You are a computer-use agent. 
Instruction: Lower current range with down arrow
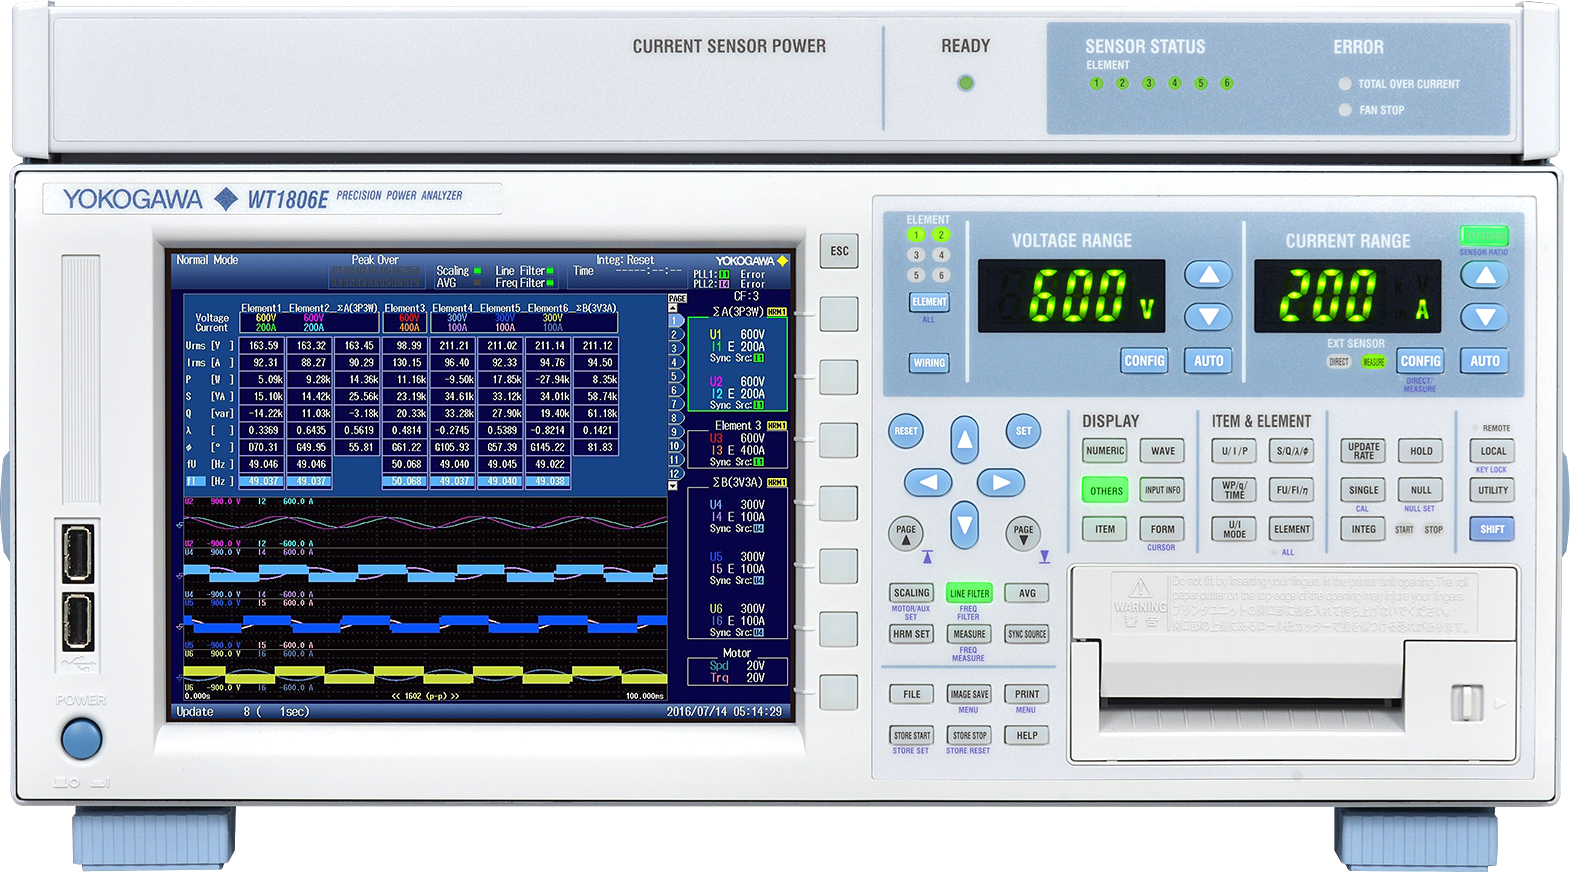click(x=1484, y=317)
